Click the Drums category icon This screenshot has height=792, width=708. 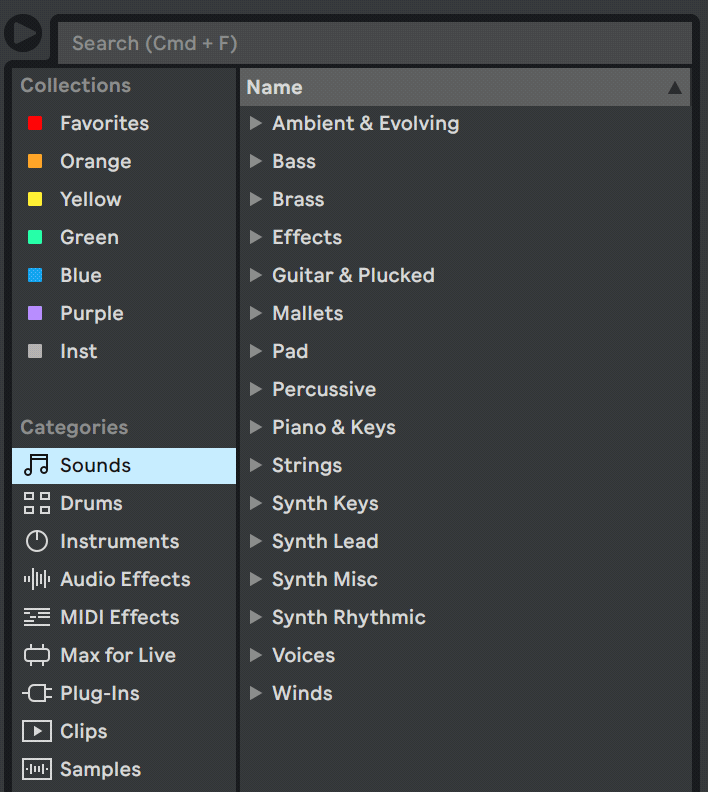pos(36,504)
